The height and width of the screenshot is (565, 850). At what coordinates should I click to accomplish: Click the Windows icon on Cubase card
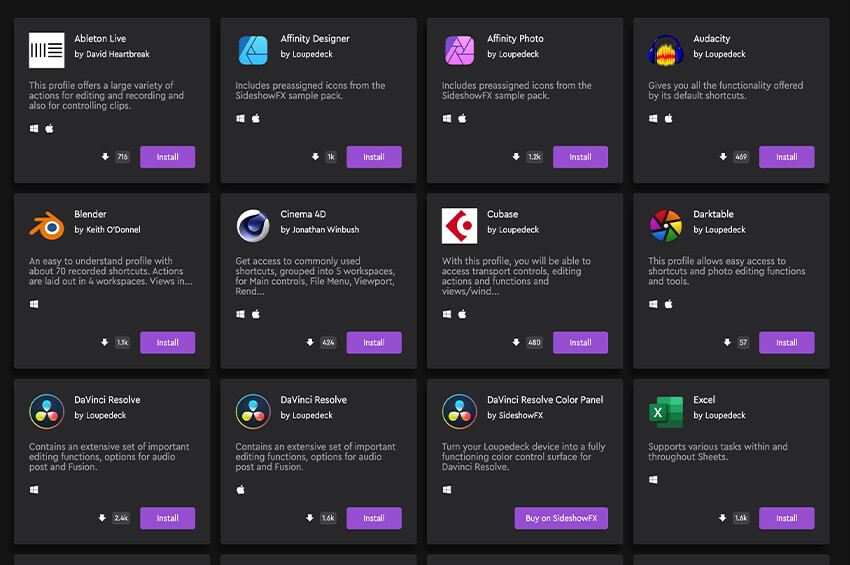pyautogui.click(x=447, y=314)
